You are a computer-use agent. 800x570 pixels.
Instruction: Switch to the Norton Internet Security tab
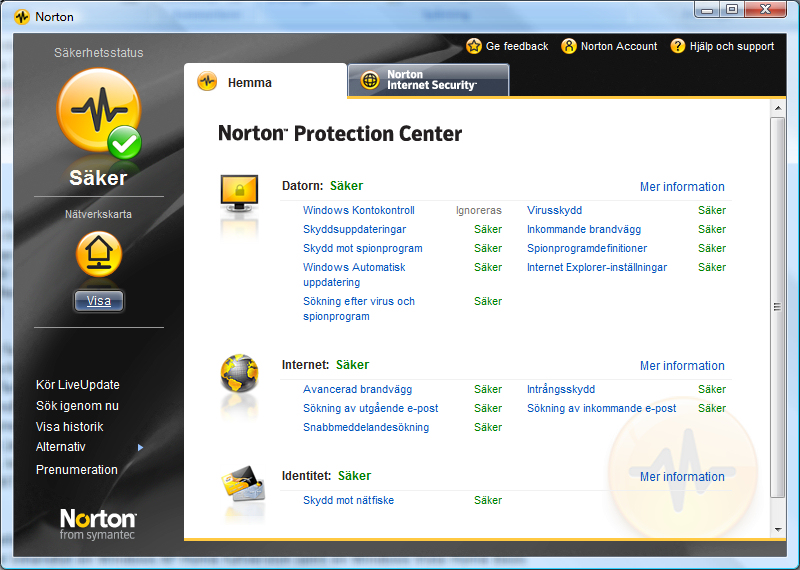click(429, 80)
